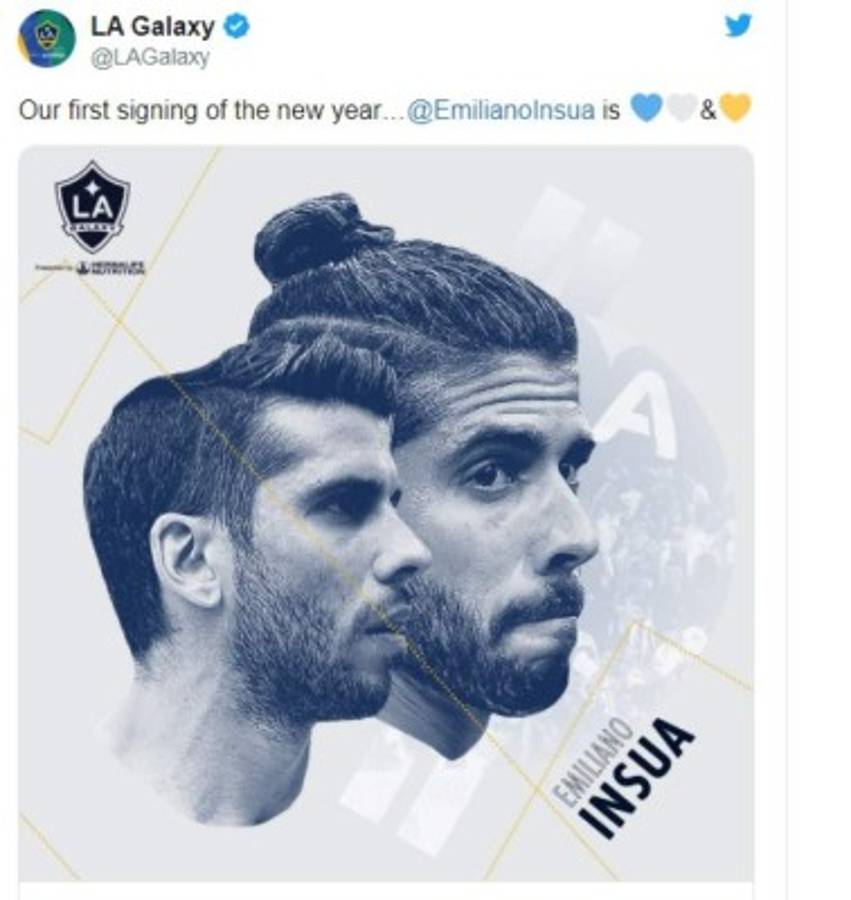Viewport: 851px width, 900px height.
Task: Click the blue heart emoji
Action: click(x=647, y=108)
